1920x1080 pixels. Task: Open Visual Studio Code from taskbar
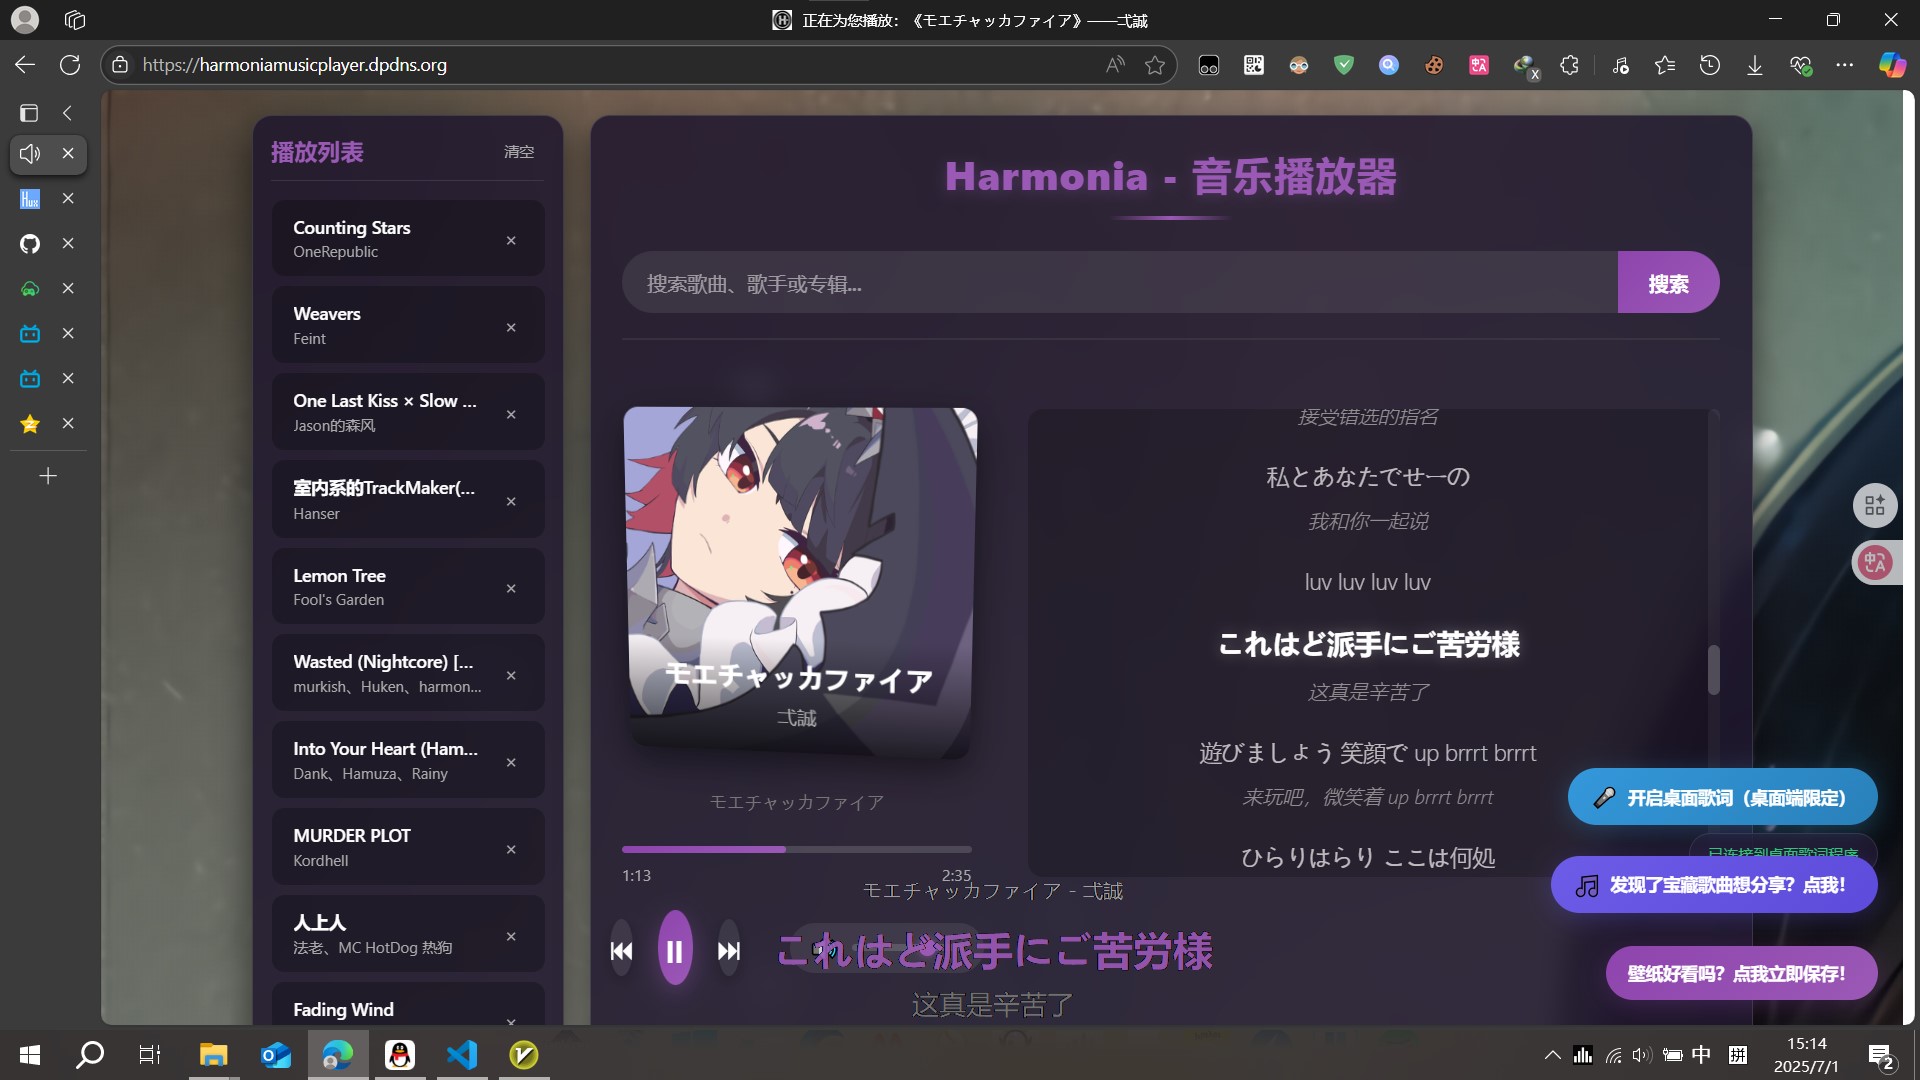click(x=462, y=1054)
